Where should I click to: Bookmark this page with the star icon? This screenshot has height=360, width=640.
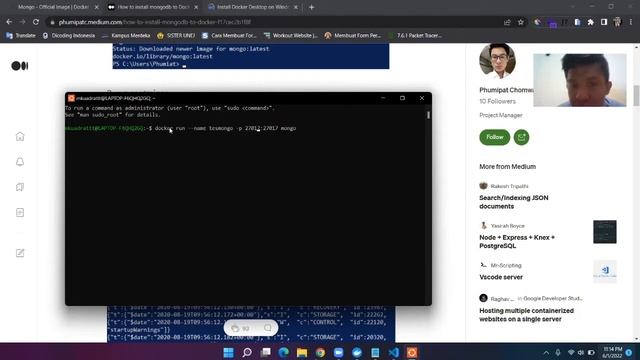click(x=521, y=22)
